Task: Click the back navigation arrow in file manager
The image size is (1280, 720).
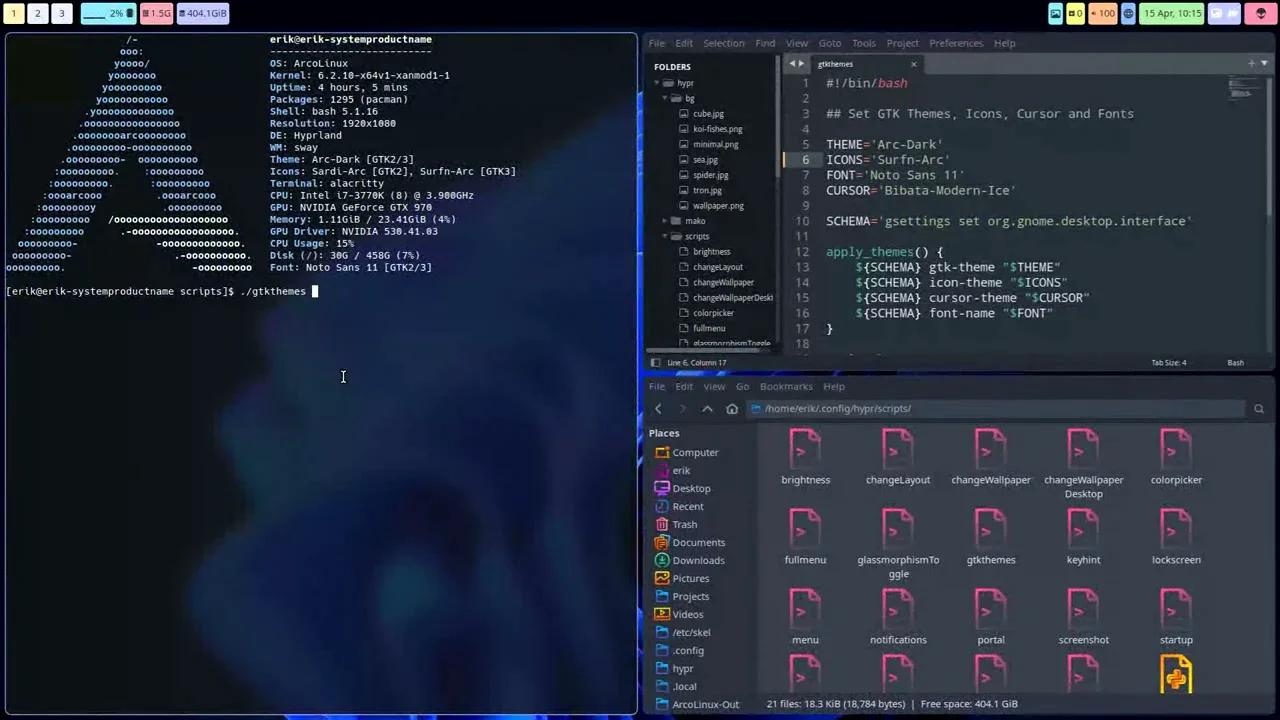Action: [658, 408]
